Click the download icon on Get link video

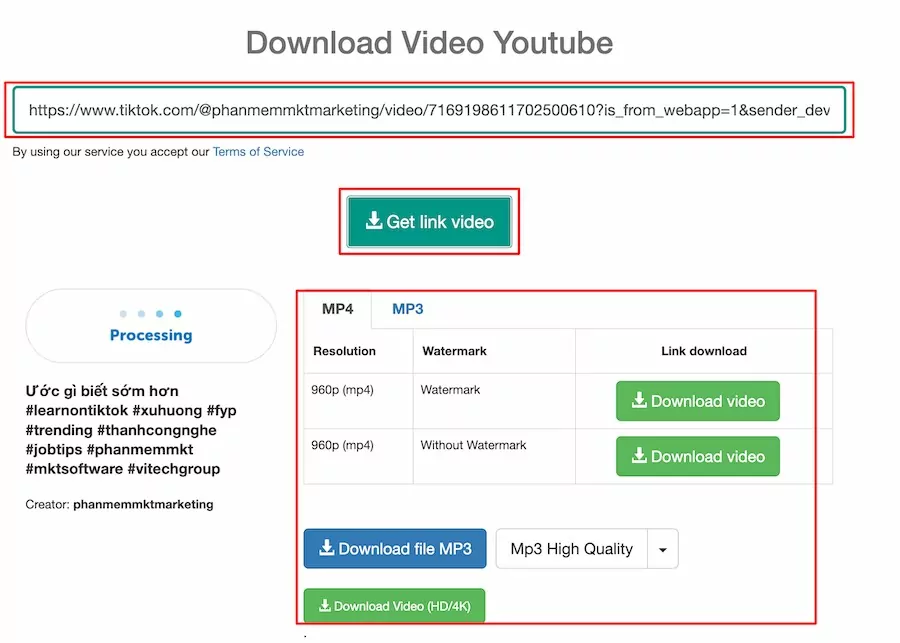click(x=374, y=220)
